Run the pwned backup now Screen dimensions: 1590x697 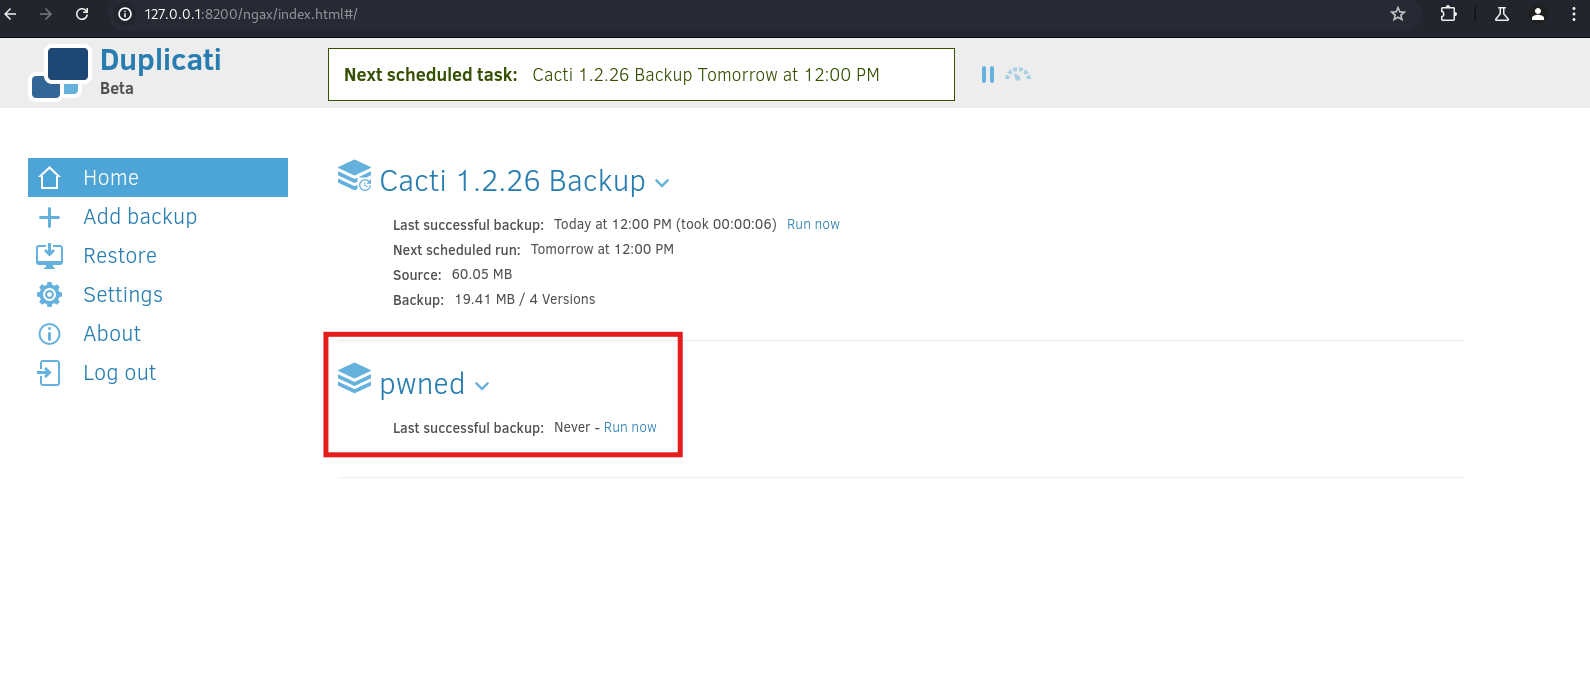pos(630,428)
